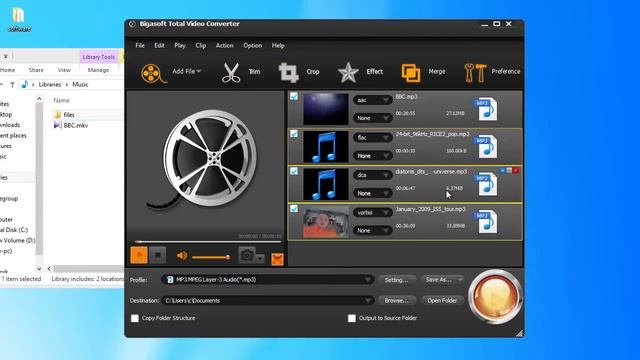The height and width of the screenshot is (360, 640).
Task: Click the BBC.mp3 video thumbnail
Action: [x=326, y=109]
